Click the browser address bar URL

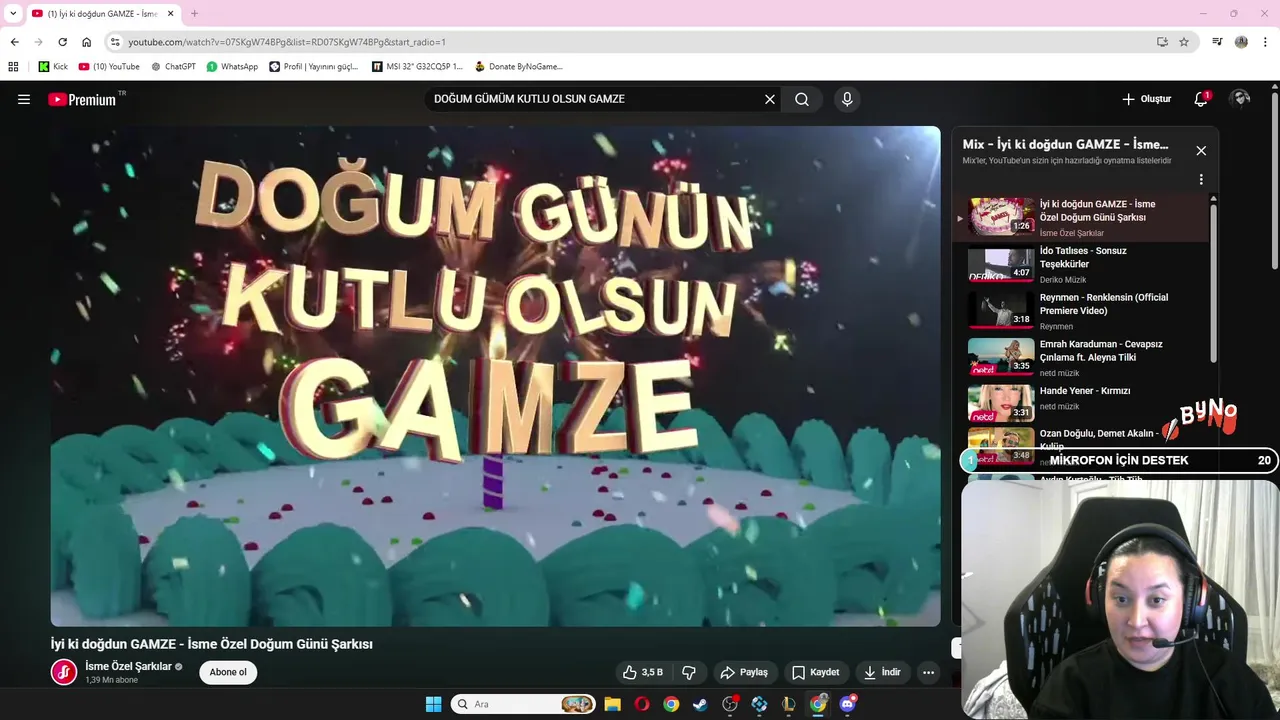pos(287,42)
